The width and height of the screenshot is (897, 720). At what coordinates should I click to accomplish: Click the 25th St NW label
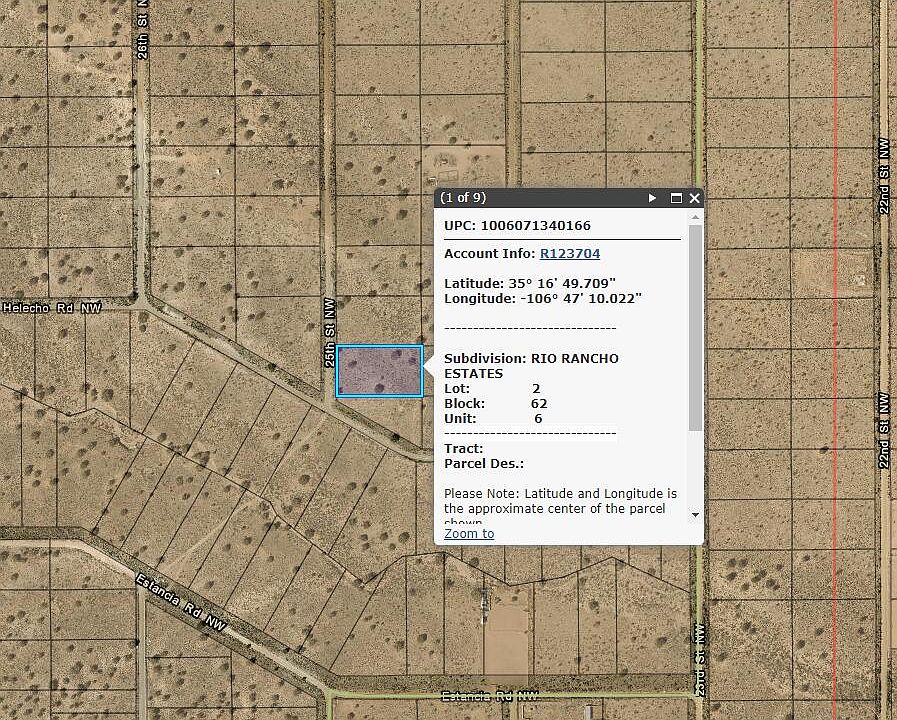[330, 333]
